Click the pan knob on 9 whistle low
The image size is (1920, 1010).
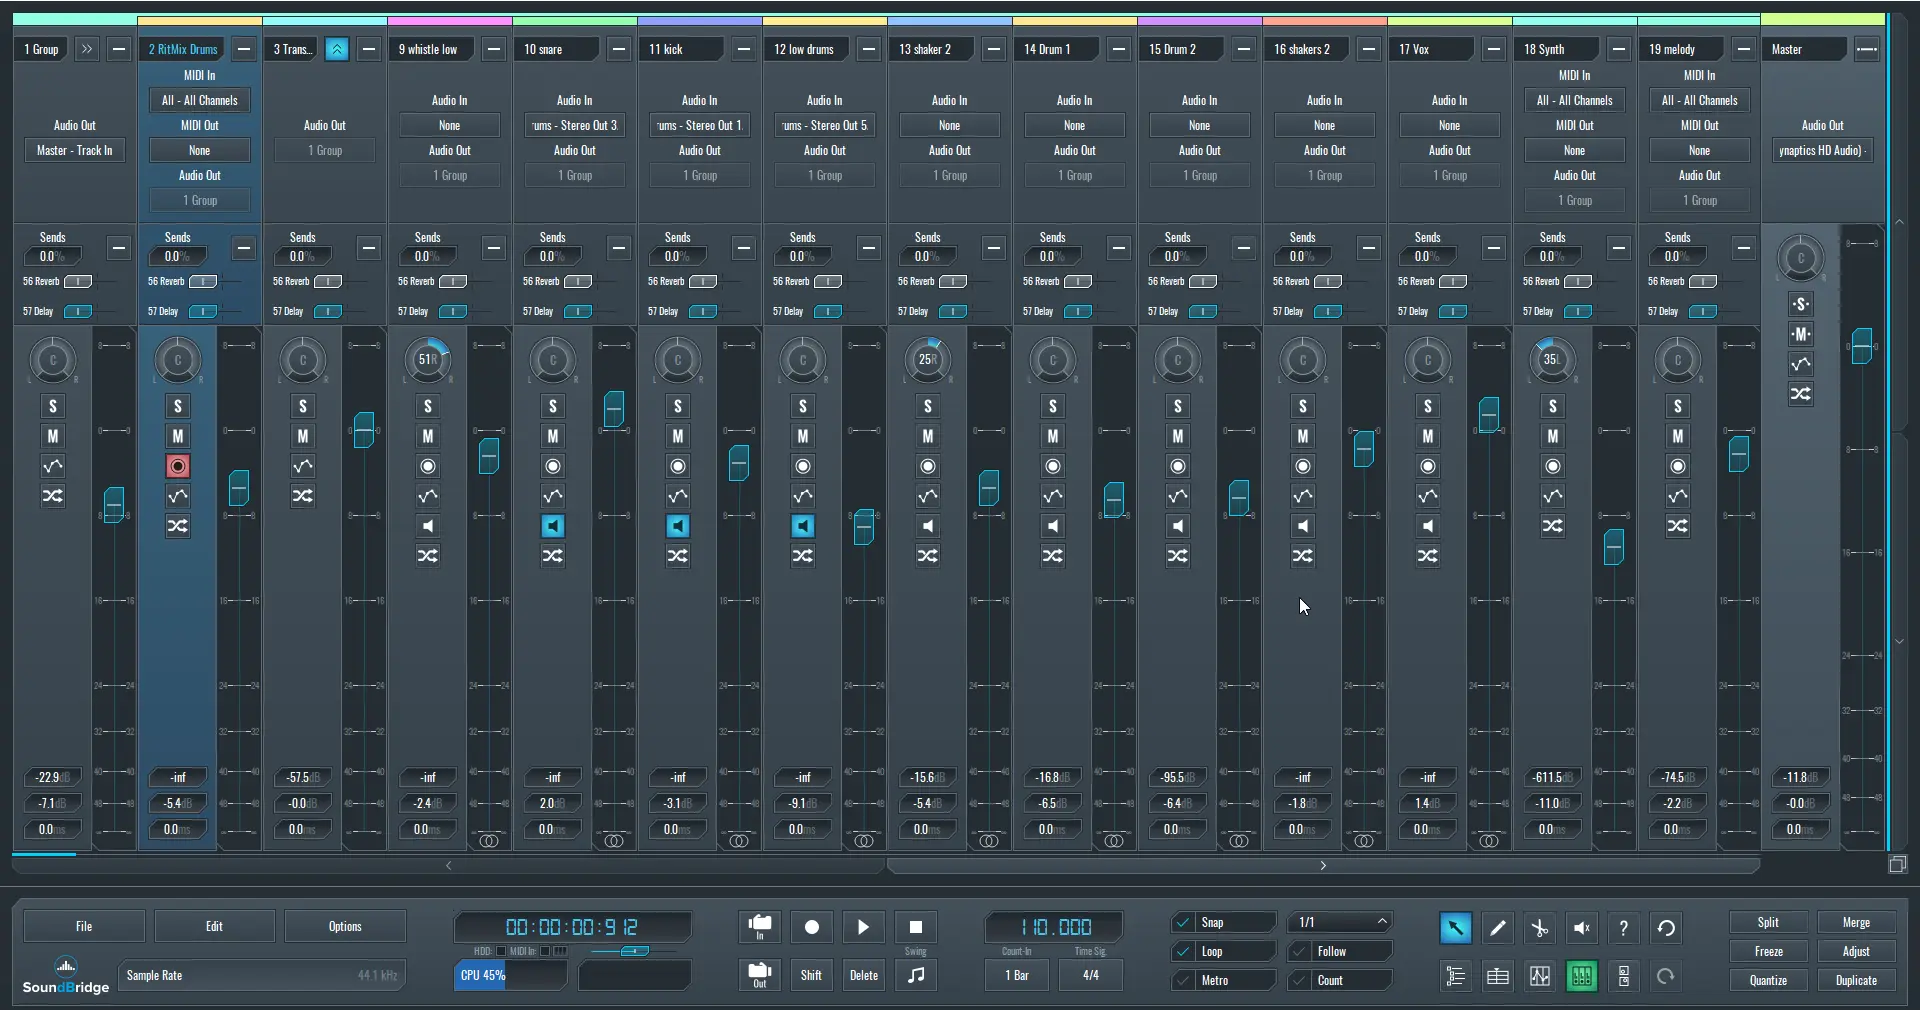(x=428, y=360)
